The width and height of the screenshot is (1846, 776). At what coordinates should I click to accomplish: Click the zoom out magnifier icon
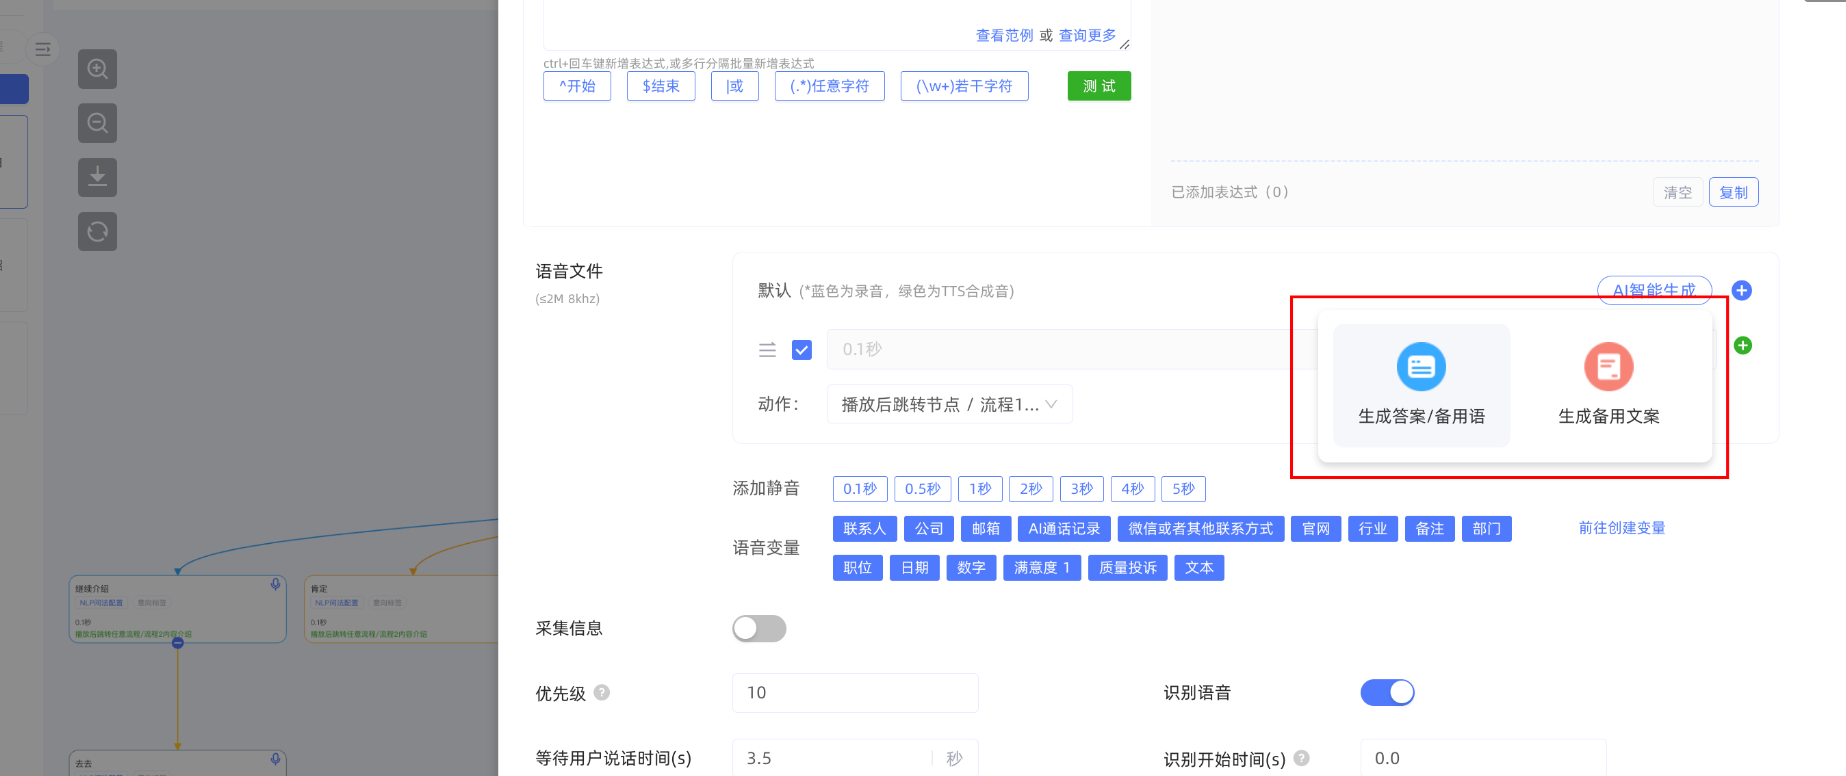tap(97, 123)
